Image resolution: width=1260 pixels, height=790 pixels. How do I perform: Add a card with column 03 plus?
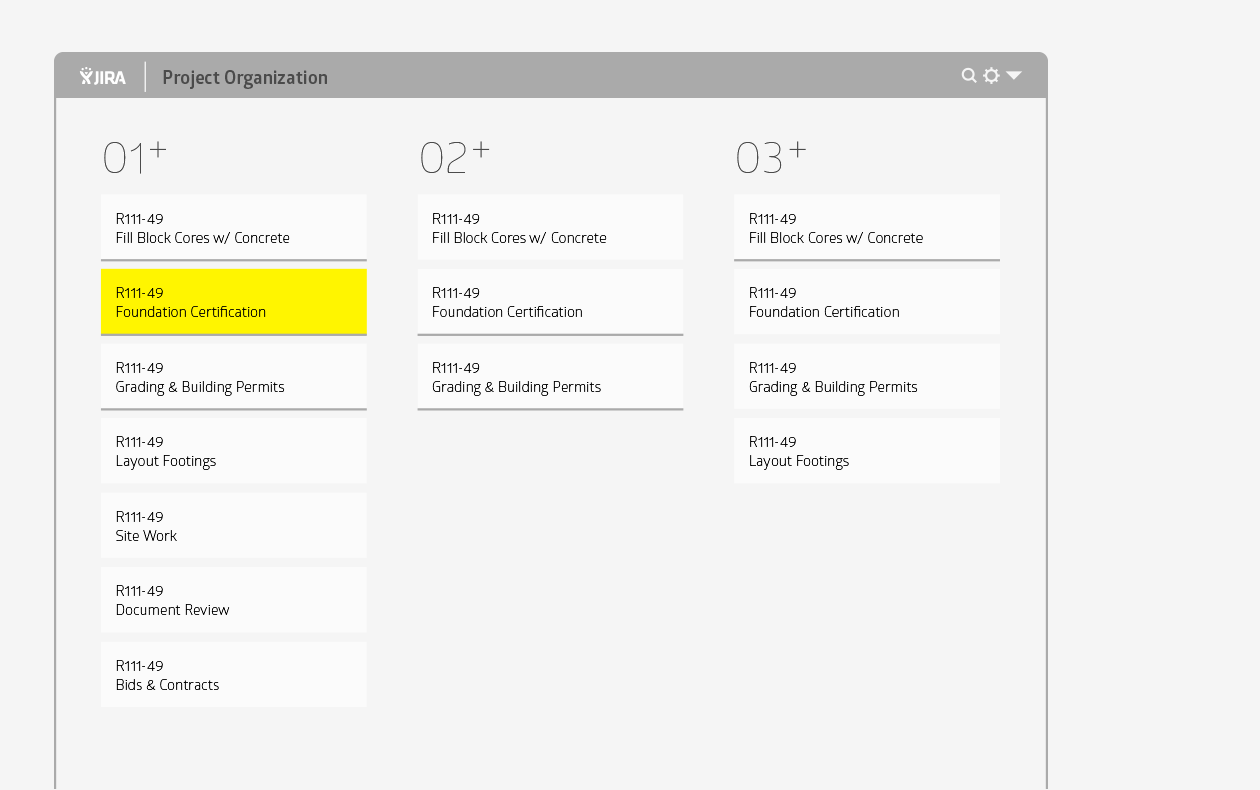797,150
